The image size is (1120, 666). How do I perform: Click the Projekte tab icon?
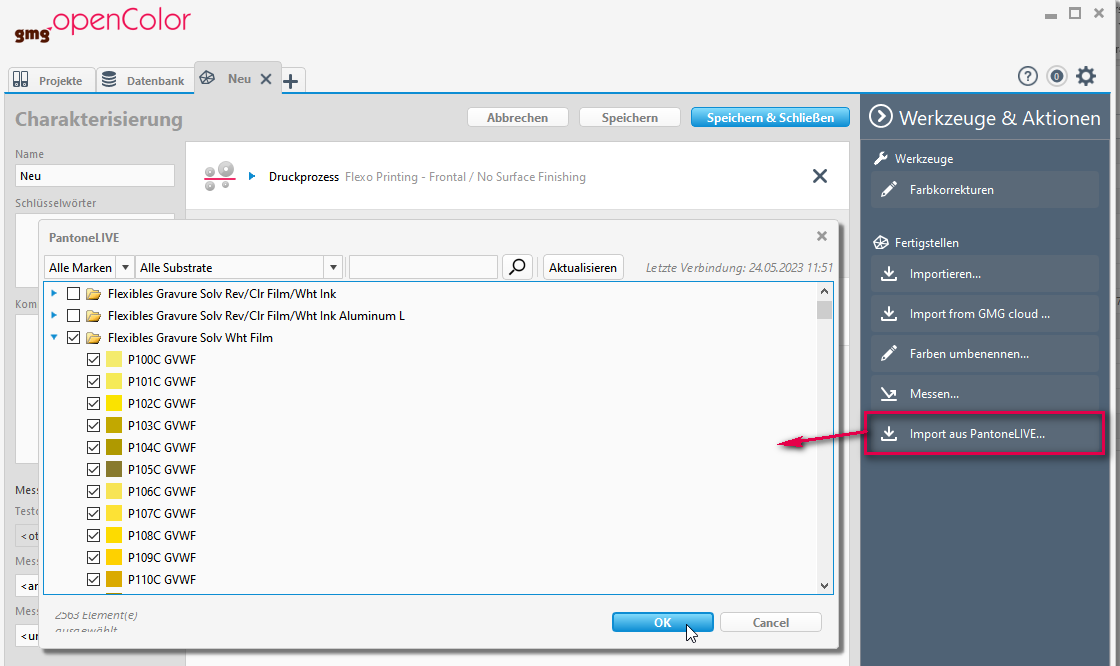(x=21, y=79)
